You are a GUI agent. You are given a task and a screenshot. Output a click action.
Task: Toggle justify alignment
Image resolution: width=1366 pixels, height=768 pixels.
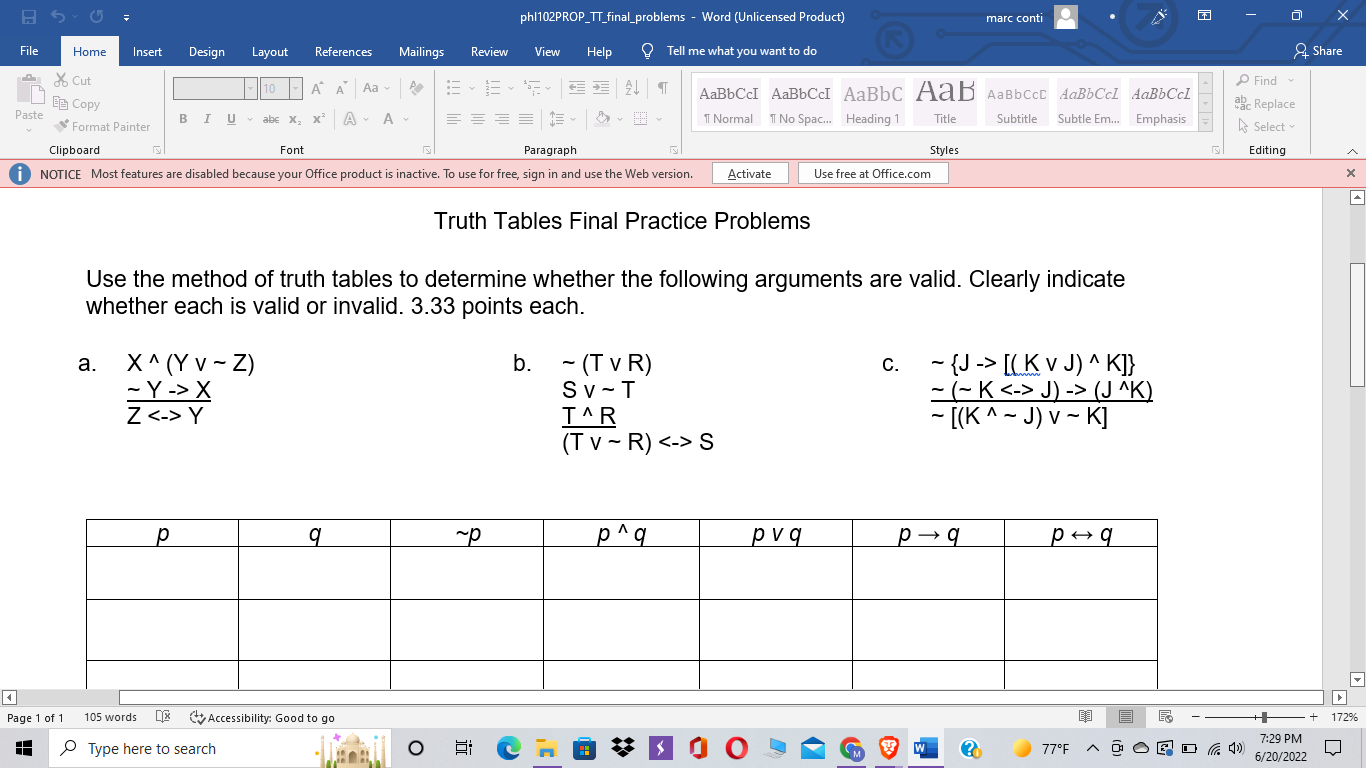pyautogui.click(x=527, y=117)
